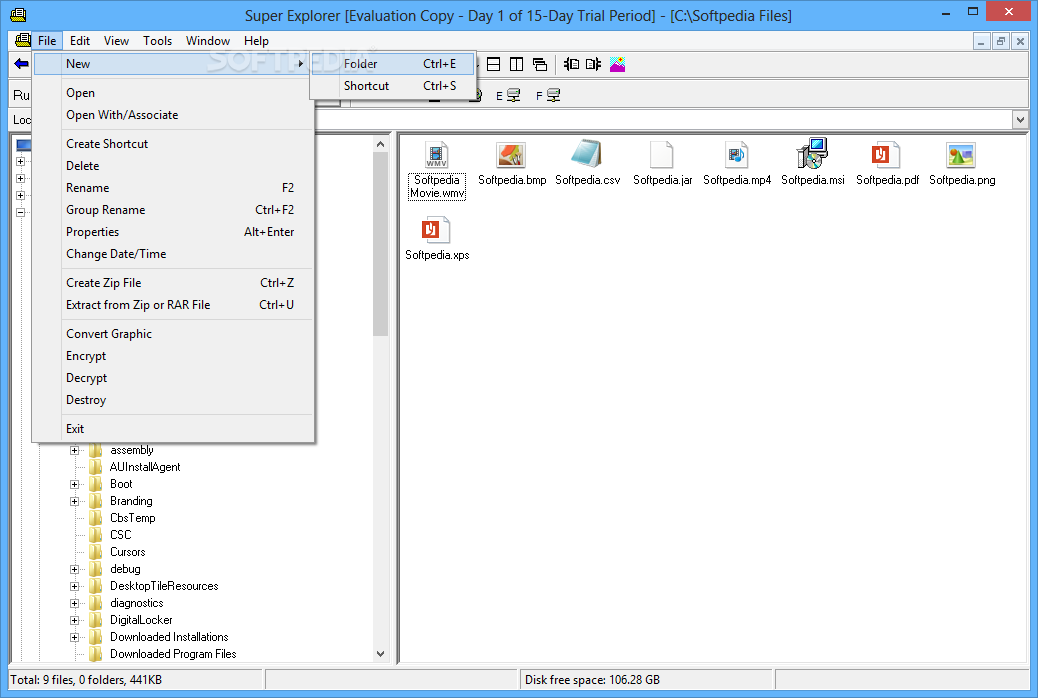Restore the inner document window button
The height and width of the screenshot is (698, 1038).
coord(1000,41)
